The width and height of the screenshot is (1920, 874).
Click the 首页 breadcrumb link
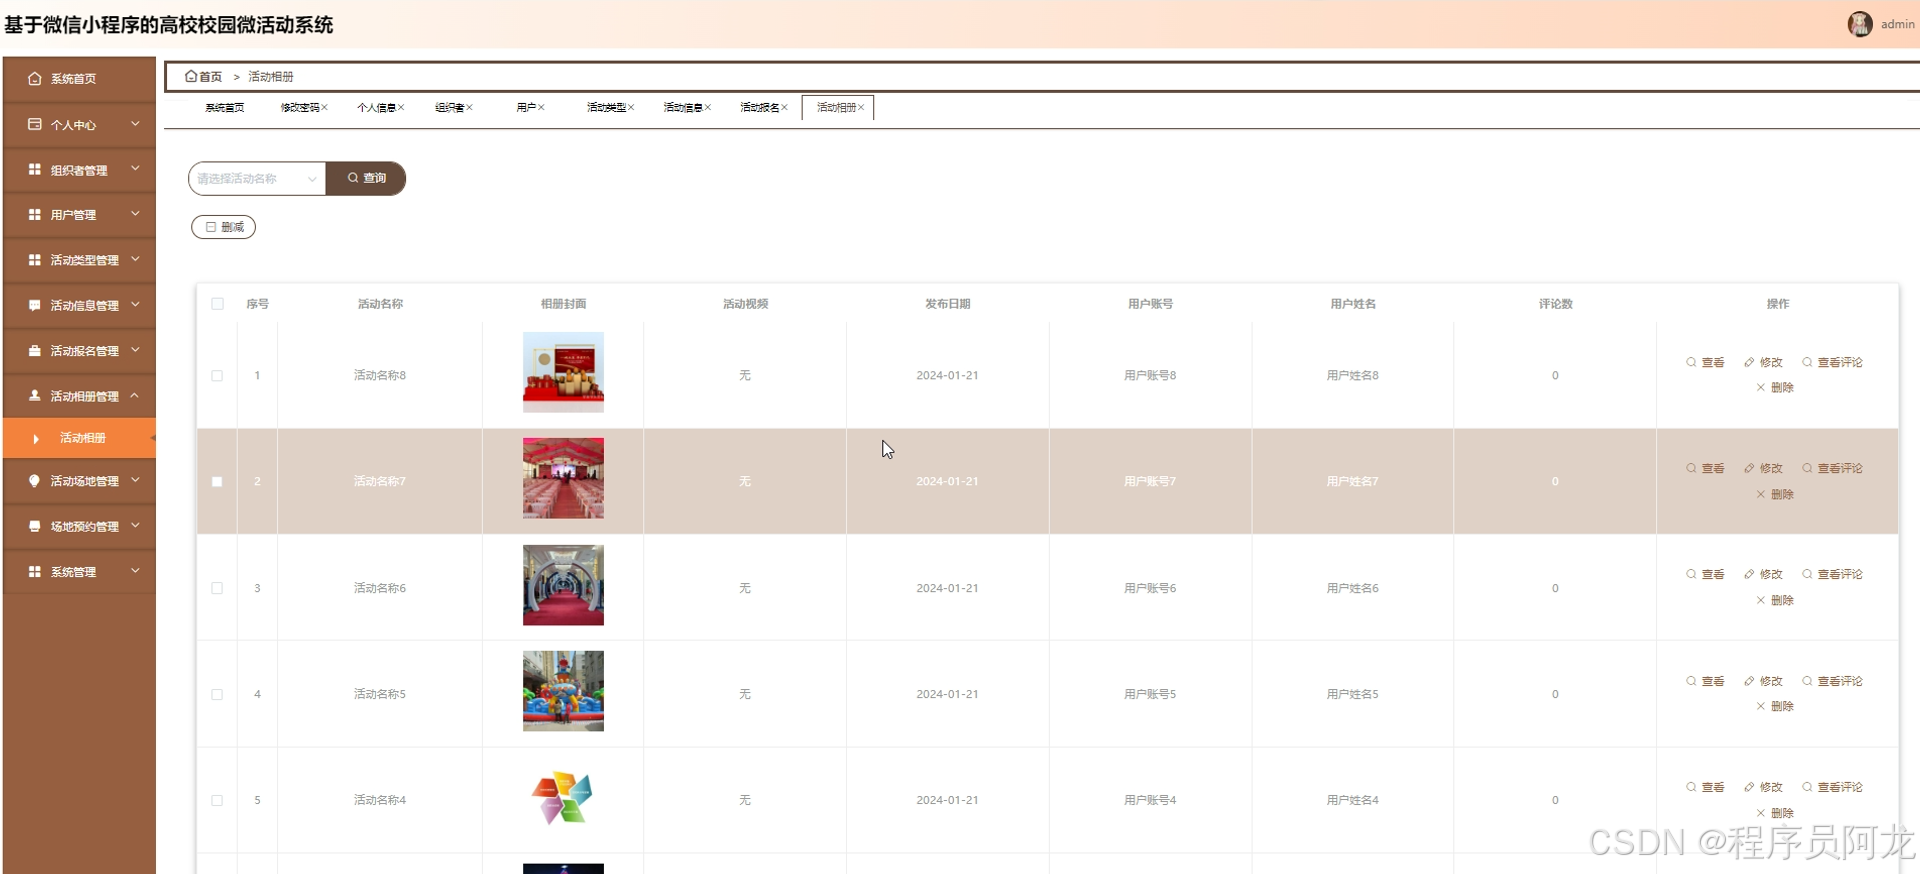204,76
